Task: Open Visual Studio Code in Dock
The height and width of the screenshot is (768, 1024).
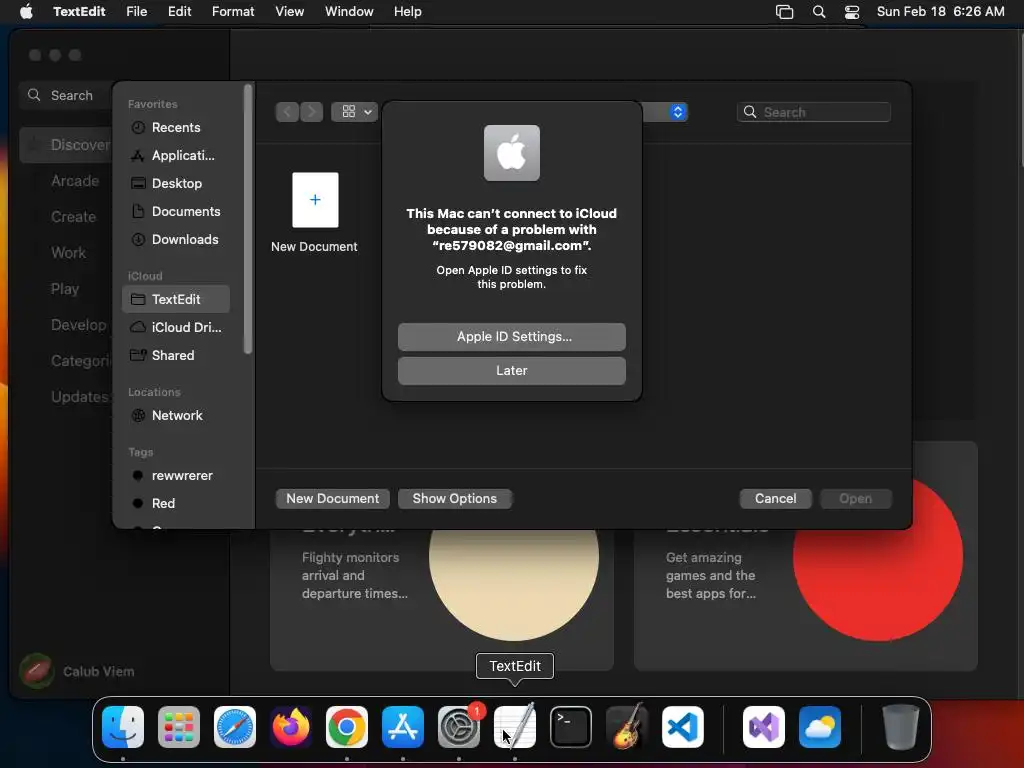Action: (683, 727)
